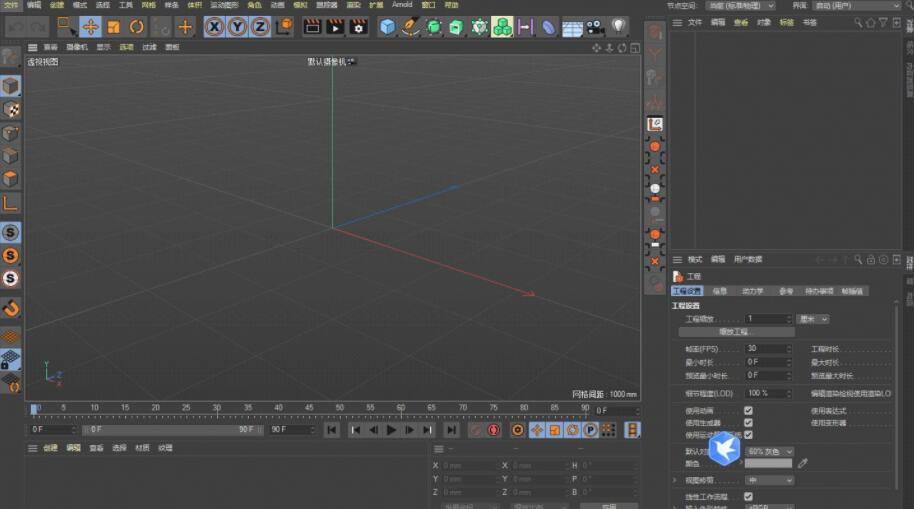The width and height of the screenshot is (914, 509).
Task: Click the orange plus axis tool
Action: tap(185, 27)
